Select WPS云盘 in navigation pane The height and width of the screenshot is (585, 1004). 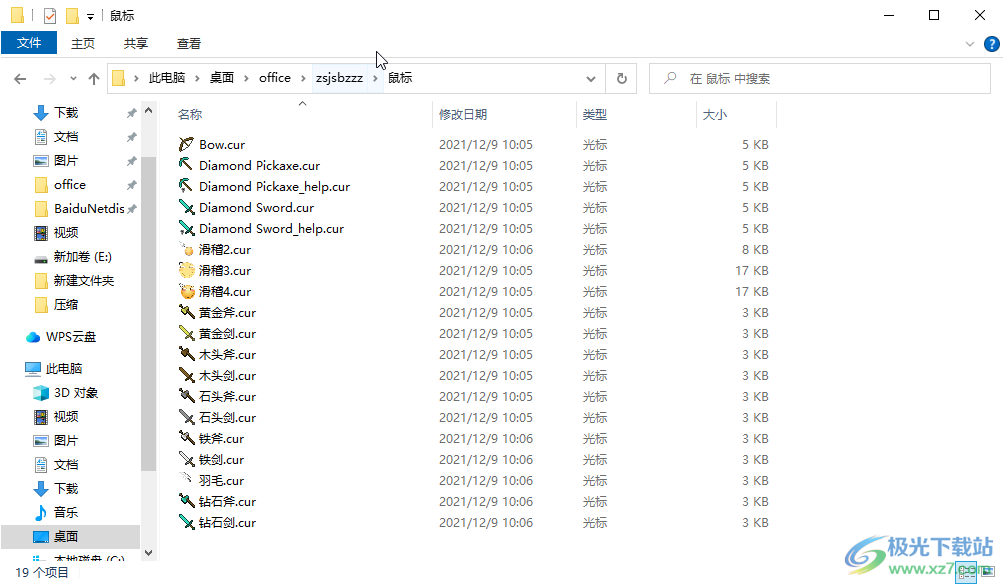(70, 337)
